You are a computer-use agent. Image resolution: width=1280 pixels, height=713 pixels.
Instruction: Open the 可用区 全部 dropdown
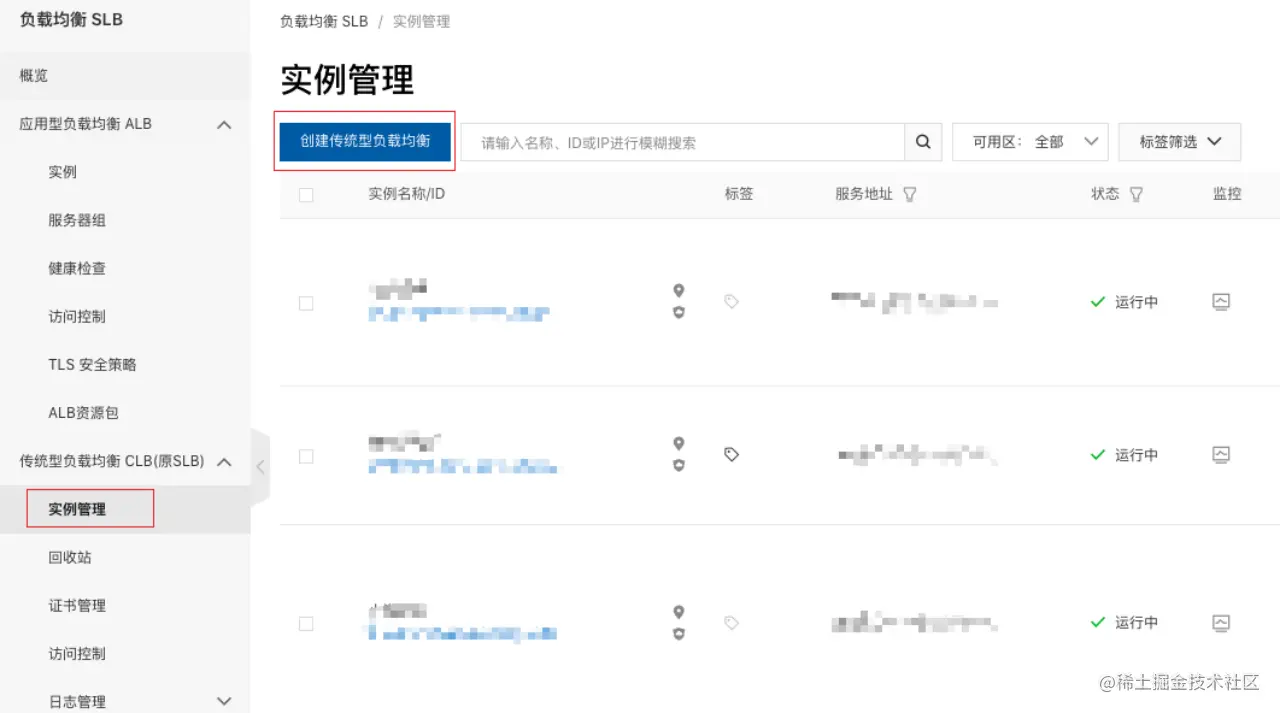click(1030, 142)
